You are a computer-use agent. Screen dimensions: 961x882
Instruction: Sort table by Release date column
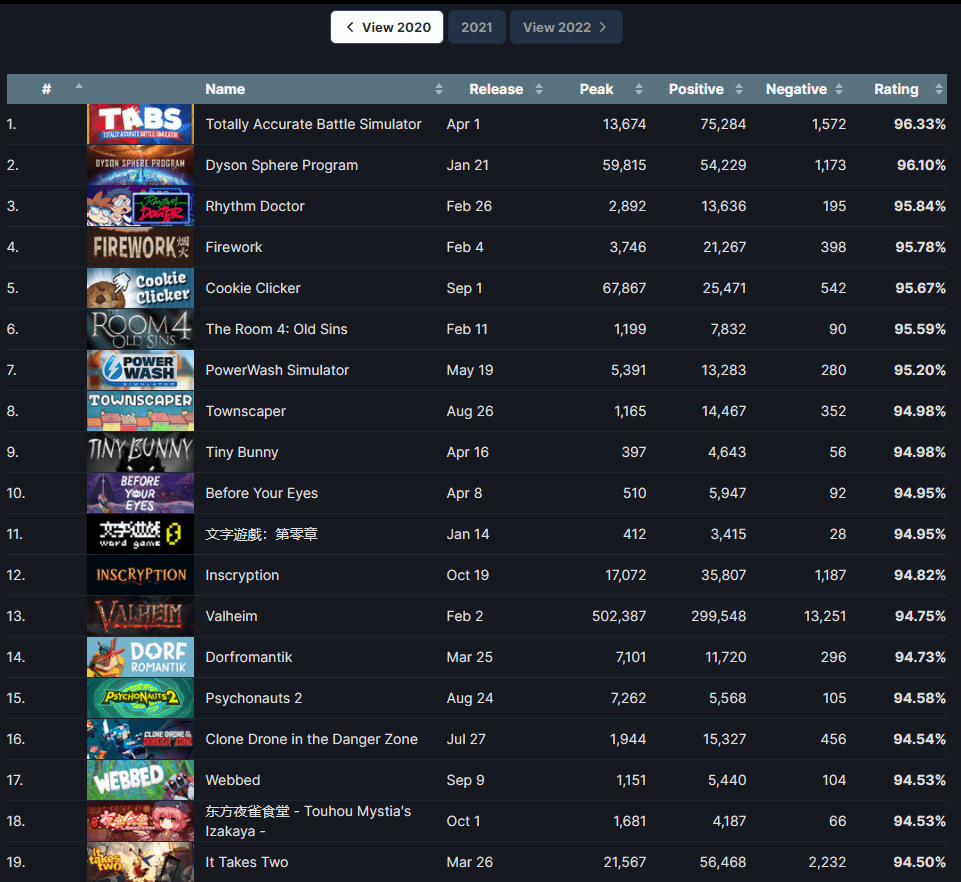tap(496, 89)
